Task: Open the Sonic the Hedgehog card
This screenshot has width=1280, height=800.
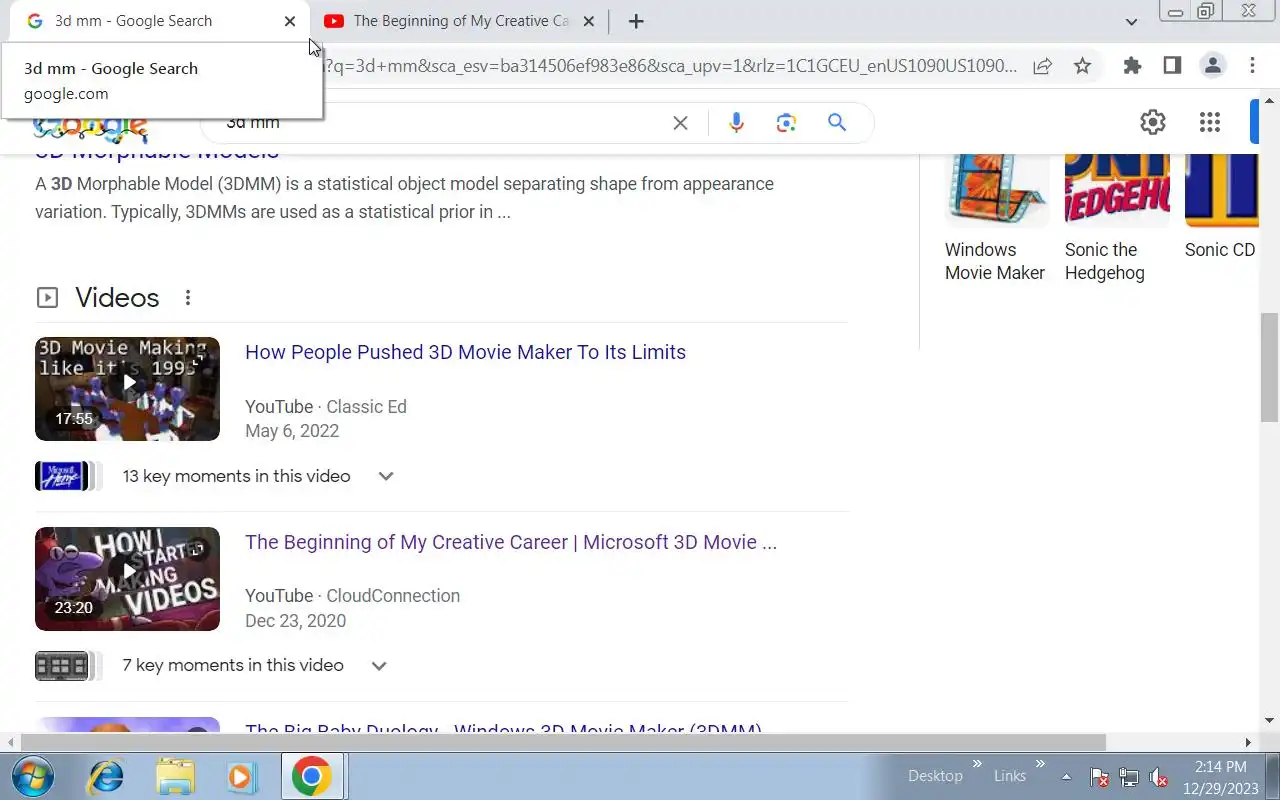Action: [1116, 219]
